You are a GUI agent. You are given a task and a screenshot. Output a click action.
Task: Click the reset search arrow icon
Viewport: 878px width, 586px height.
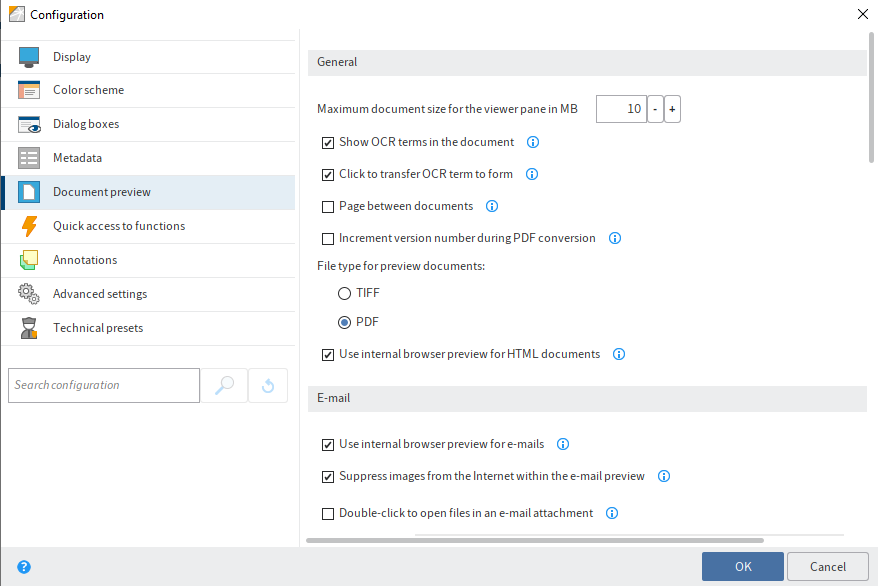(268, 385)
